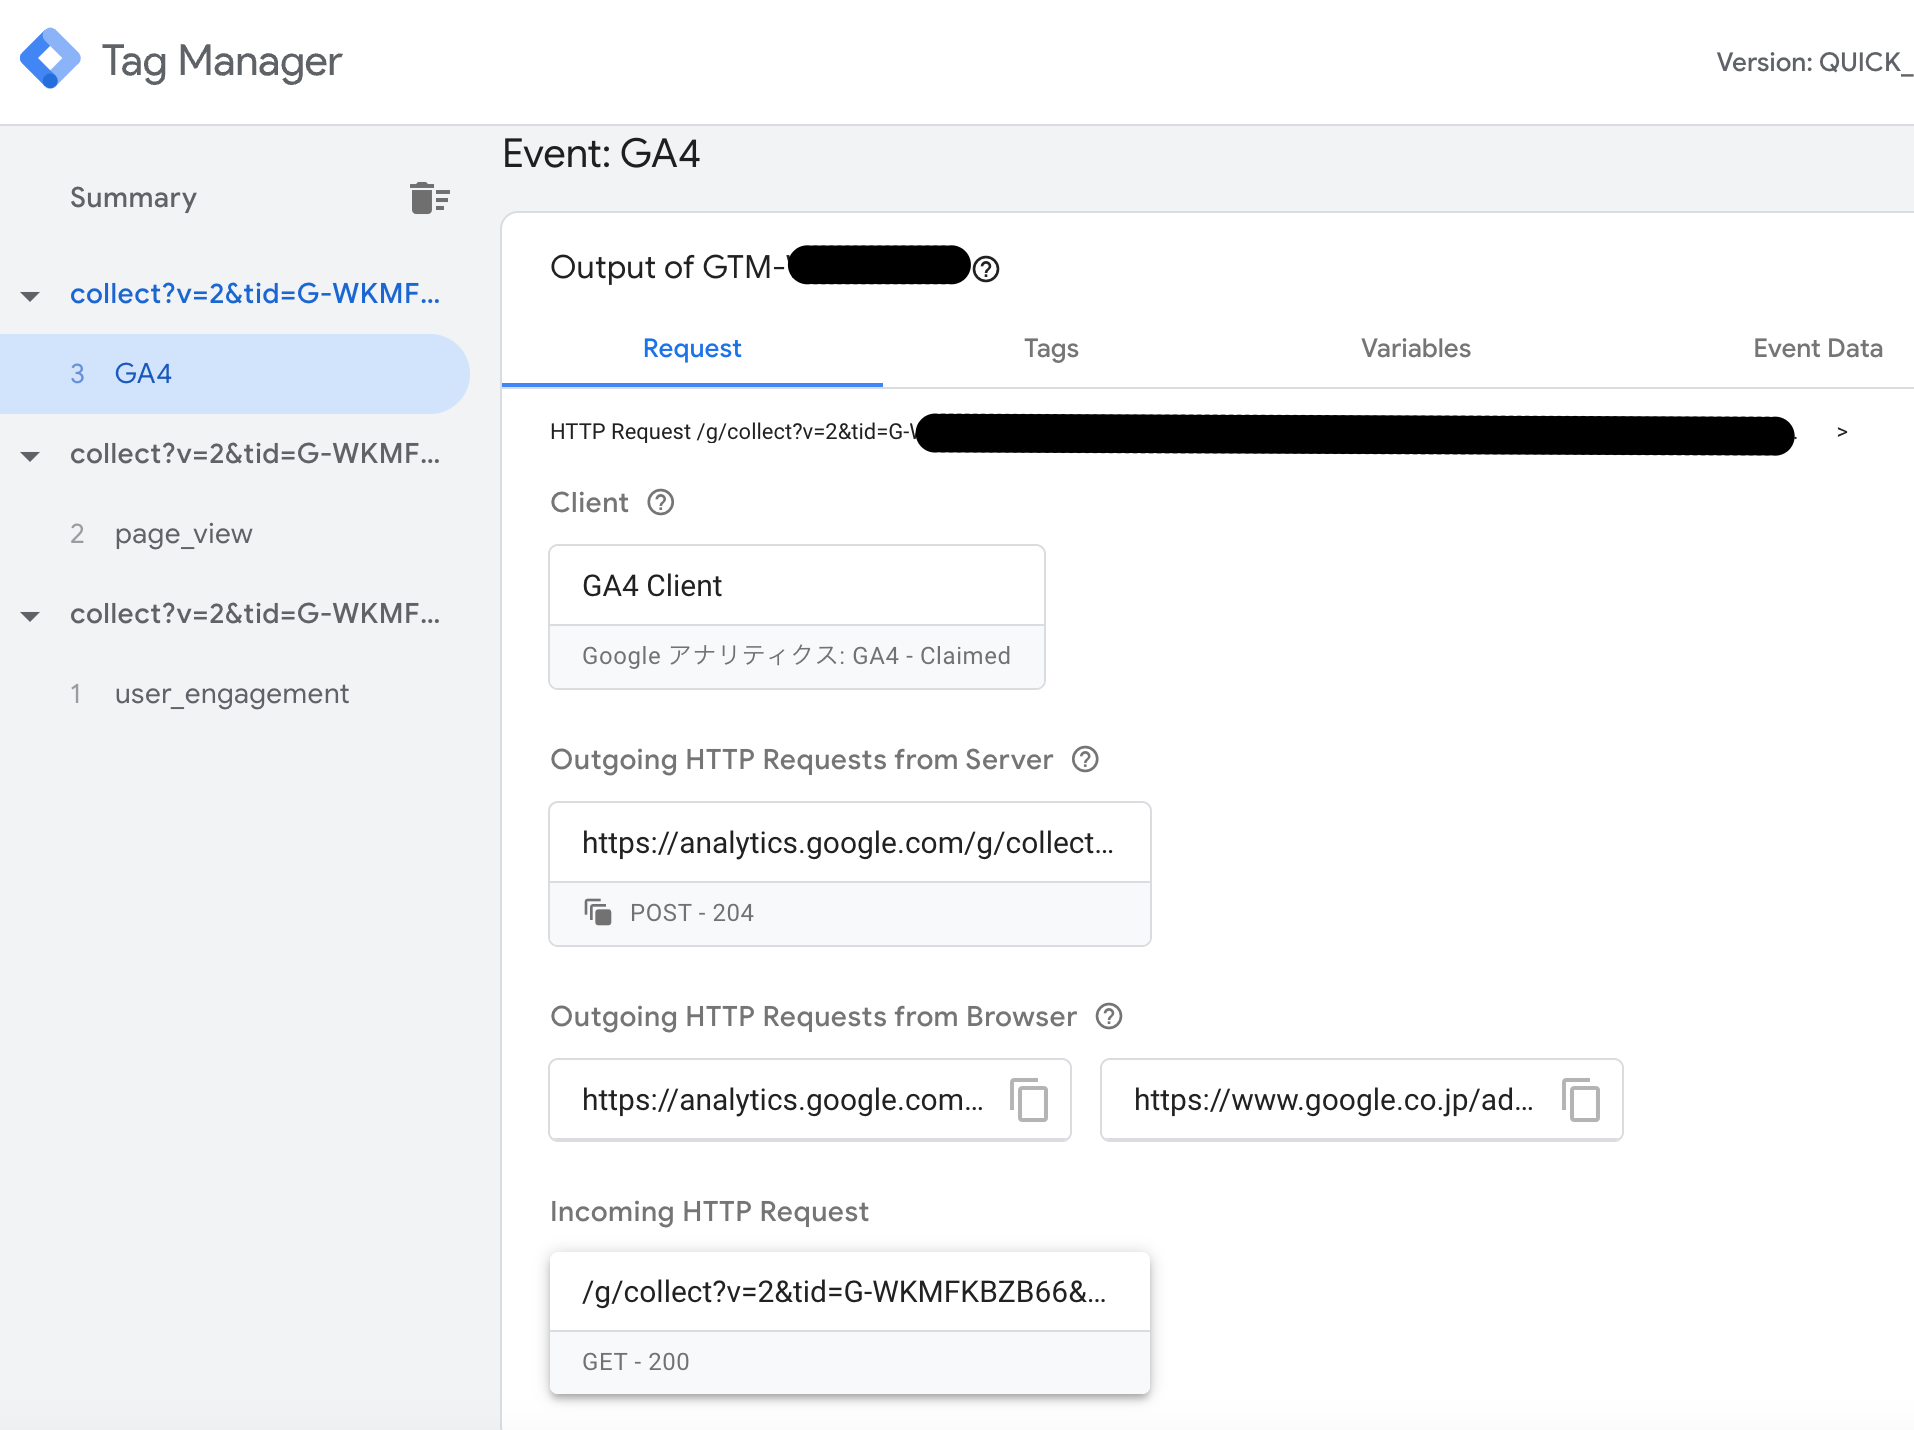Open the third collect?v=2&tid=G-WKMF request
This screenshot has width=1914, height=1430.
pyautogui.click(x=255, y=614)
